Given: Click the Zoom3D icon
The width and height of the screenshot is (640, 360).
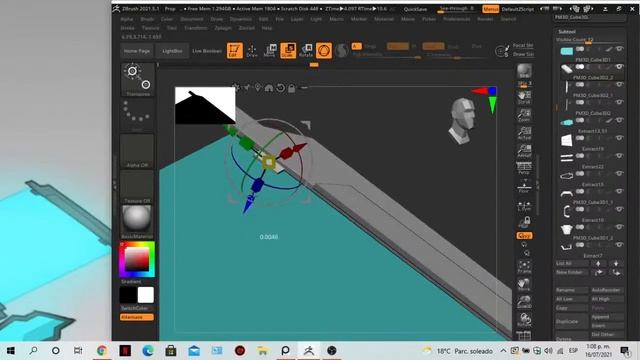Looking at the screenshot, I should tap(524, 302).
